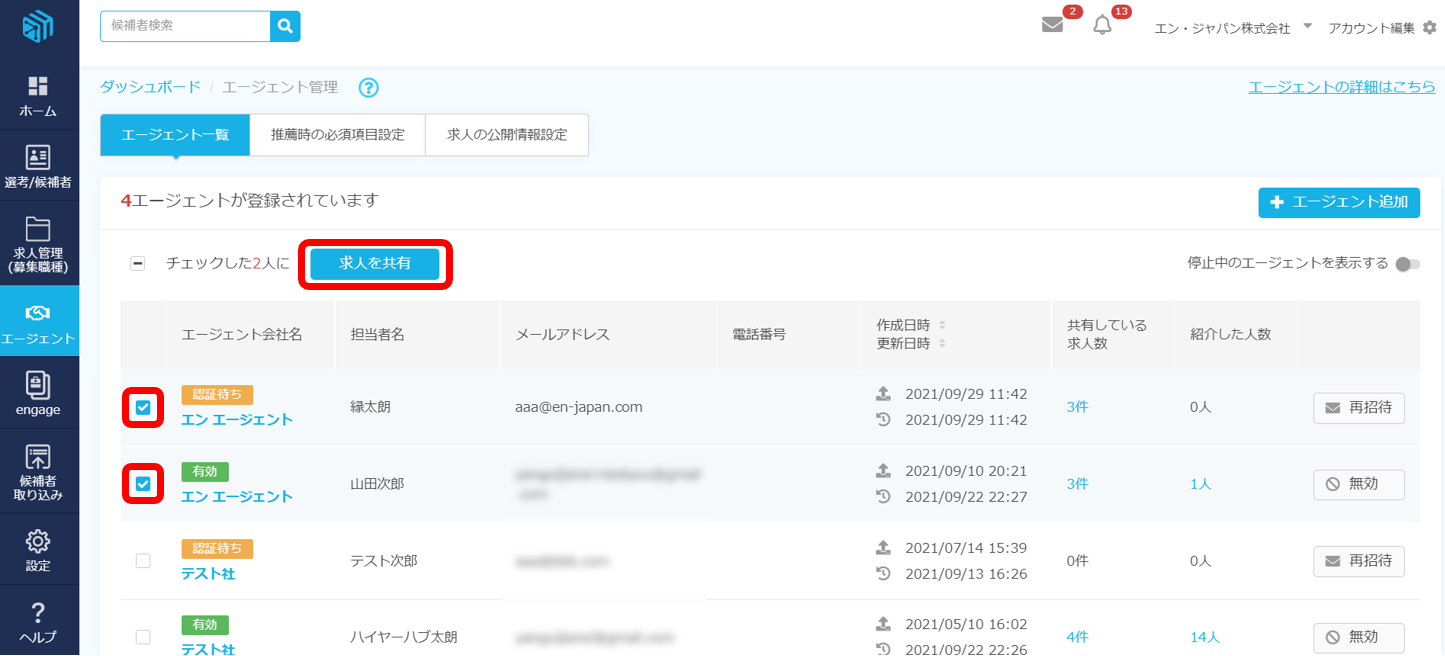Uncheck the 緑太朗 agent row checkbox

(x=143, y=407)
